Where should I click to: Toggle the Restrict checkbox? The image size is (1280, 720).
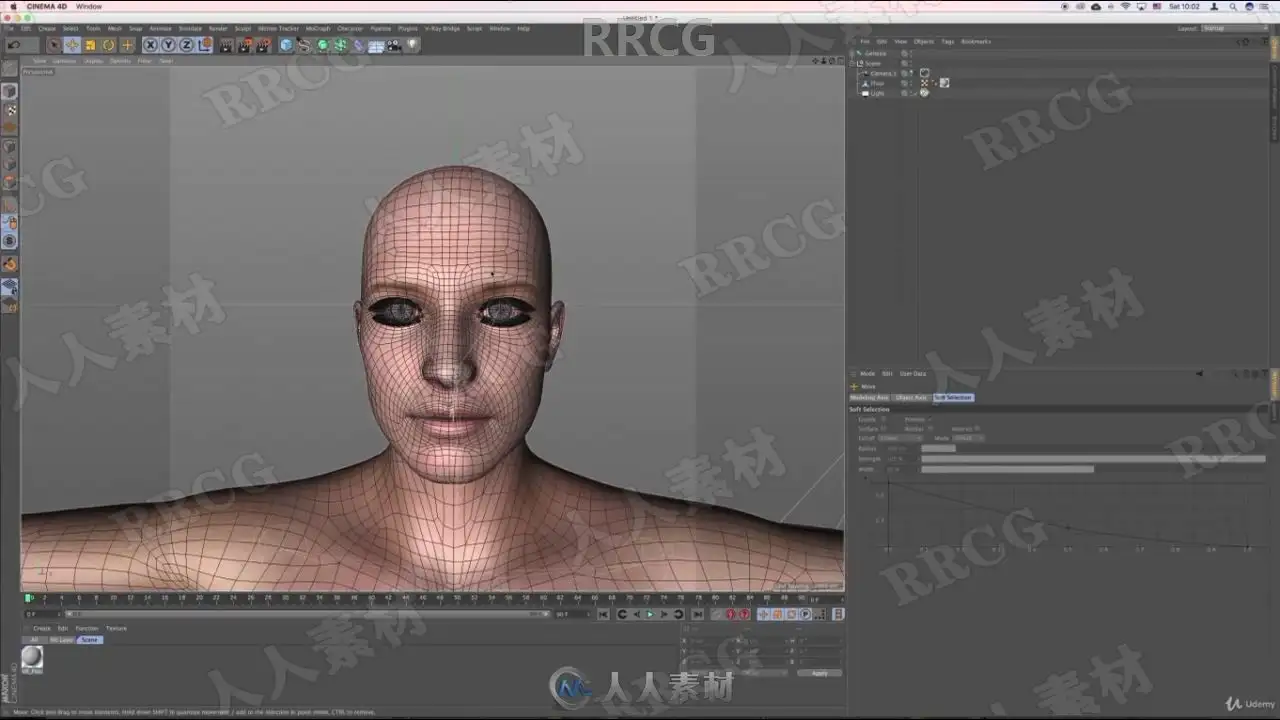coord(978,428)
